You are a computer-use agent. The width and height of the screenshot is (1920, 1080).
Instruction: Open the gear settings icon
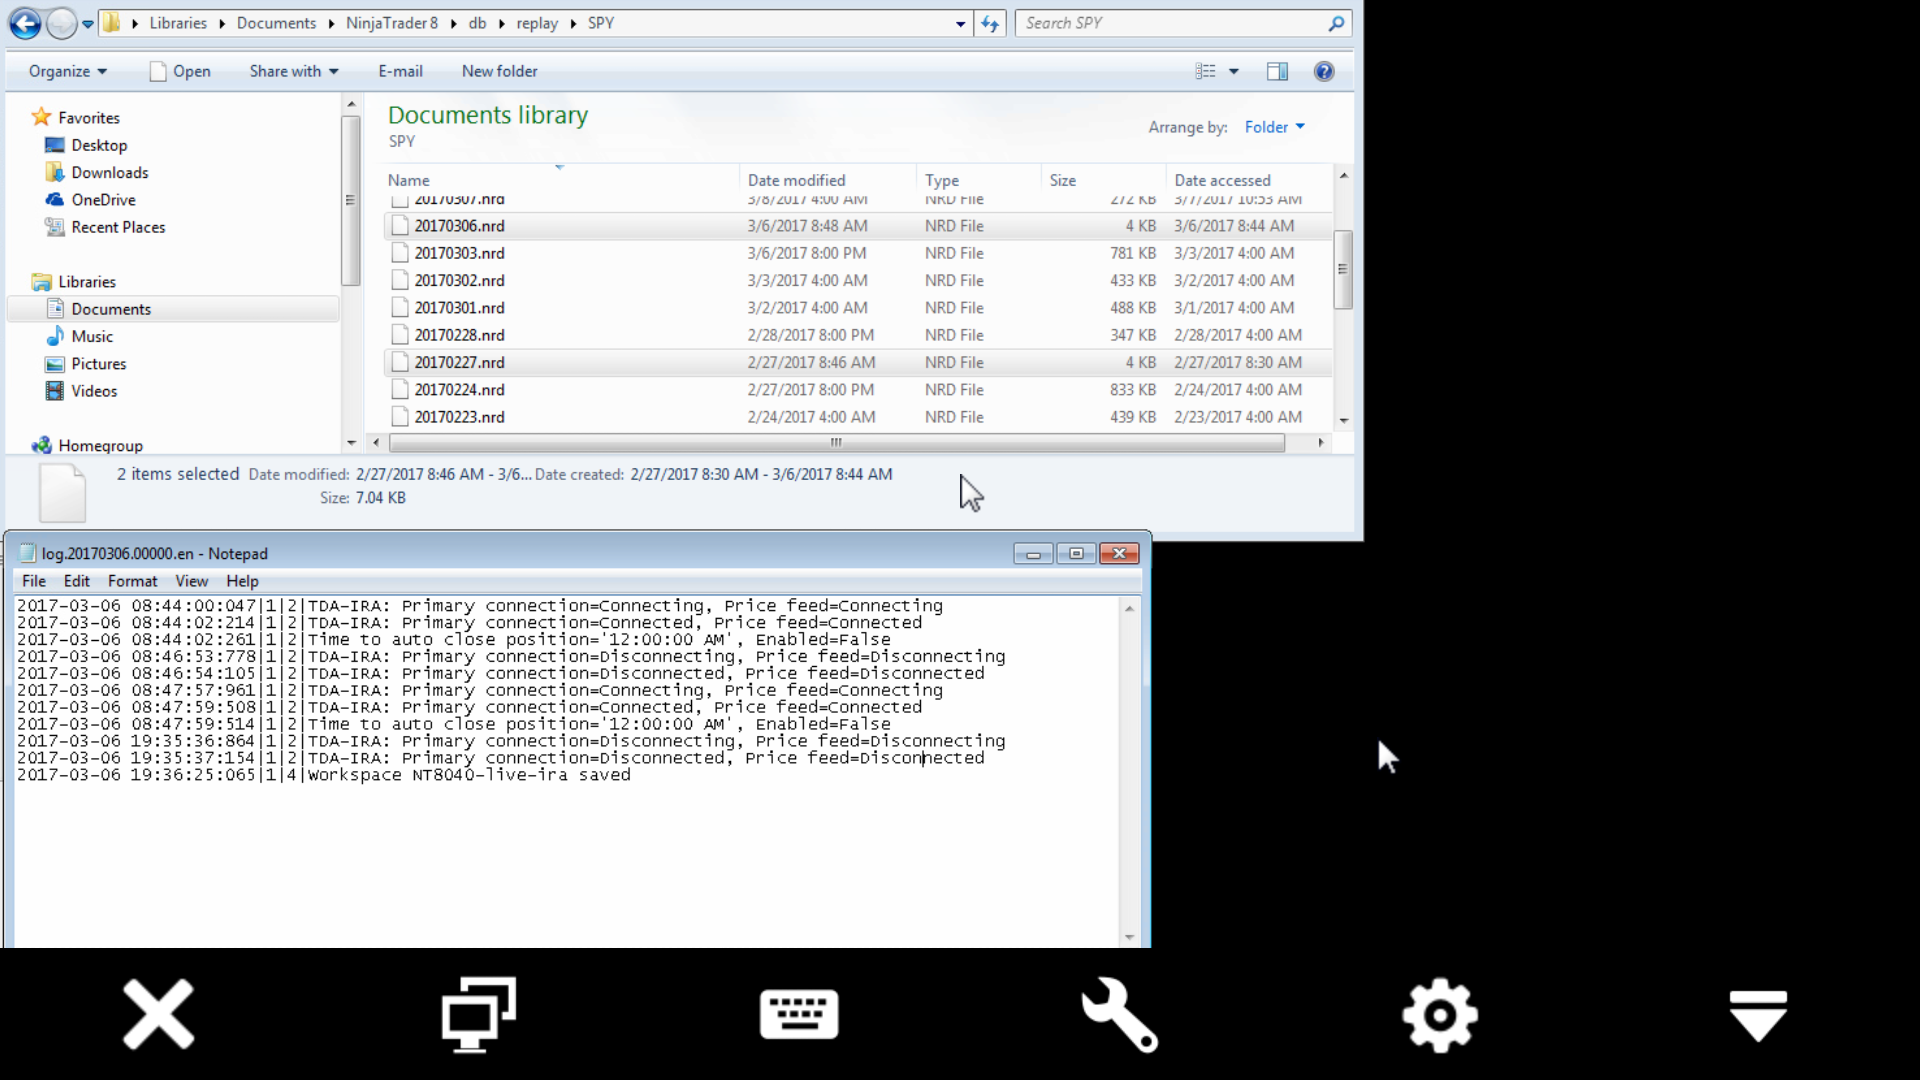pos(1439,1015)
